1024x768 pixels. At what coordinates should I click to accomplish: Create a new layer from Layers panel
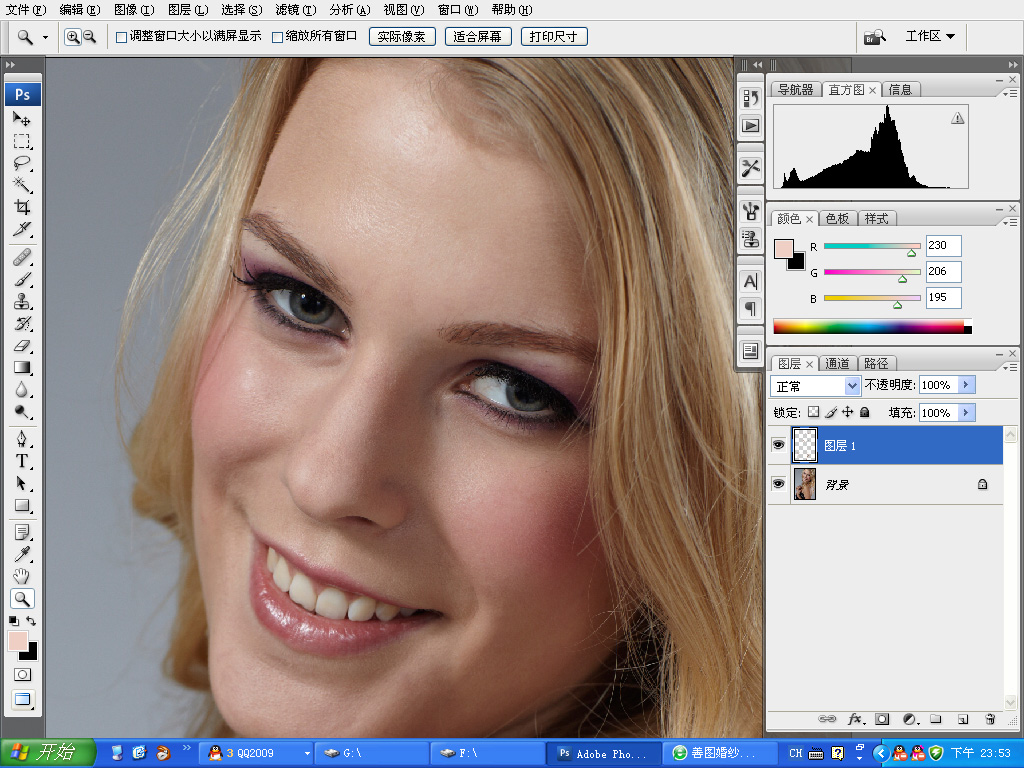pyautogui.click(x=963, y=719)
